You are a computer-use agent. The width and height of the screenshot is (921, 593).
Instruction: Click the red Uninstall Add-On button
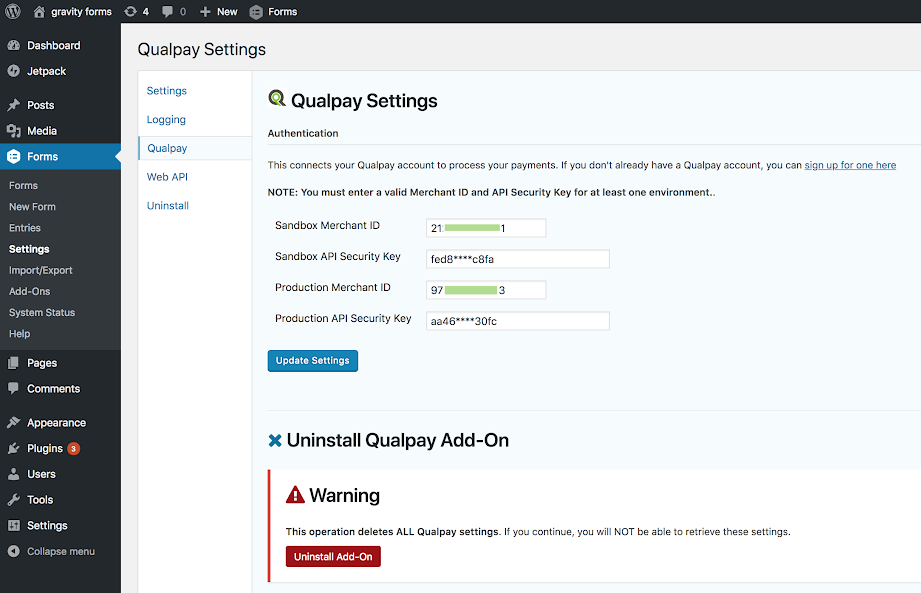pyautogui.click(x=333, y=557)
